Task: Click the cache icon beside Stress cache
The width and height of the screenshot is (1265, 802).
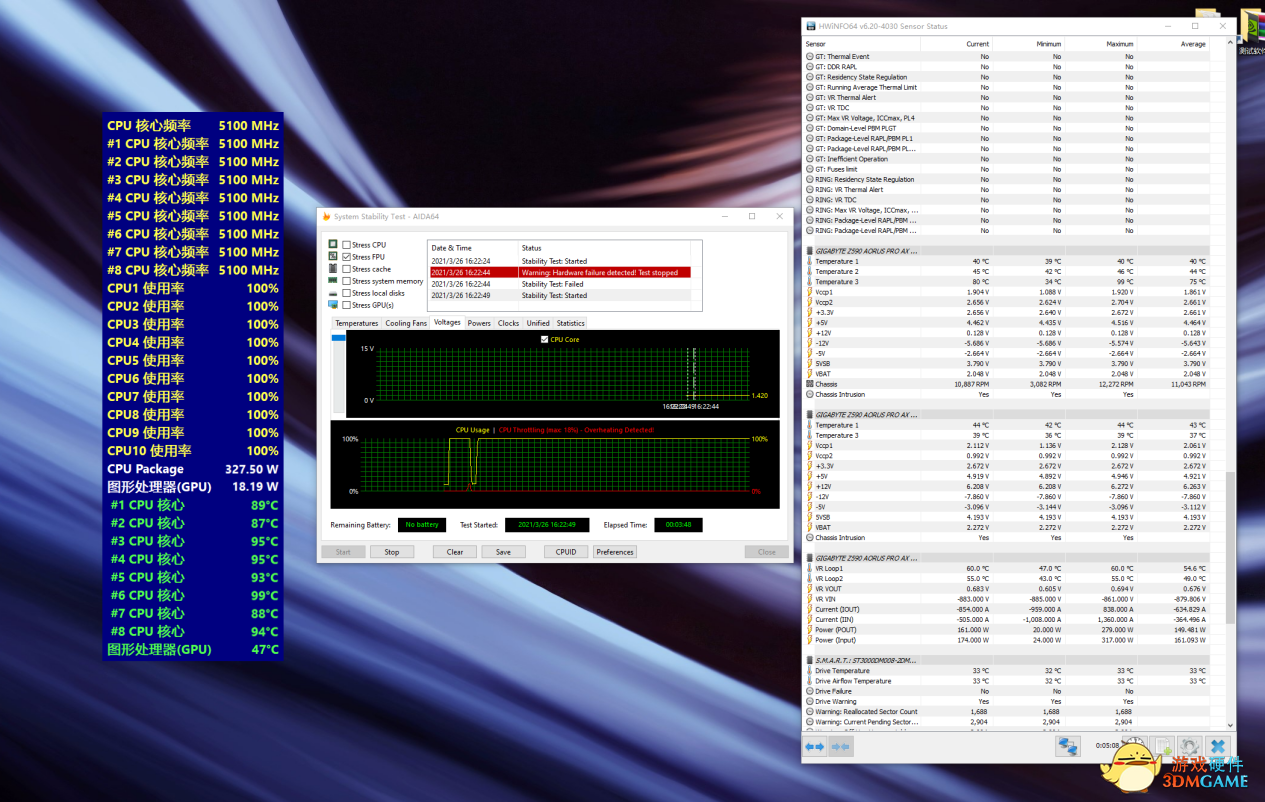Action: pyautogui.click(x=333, y=269)
